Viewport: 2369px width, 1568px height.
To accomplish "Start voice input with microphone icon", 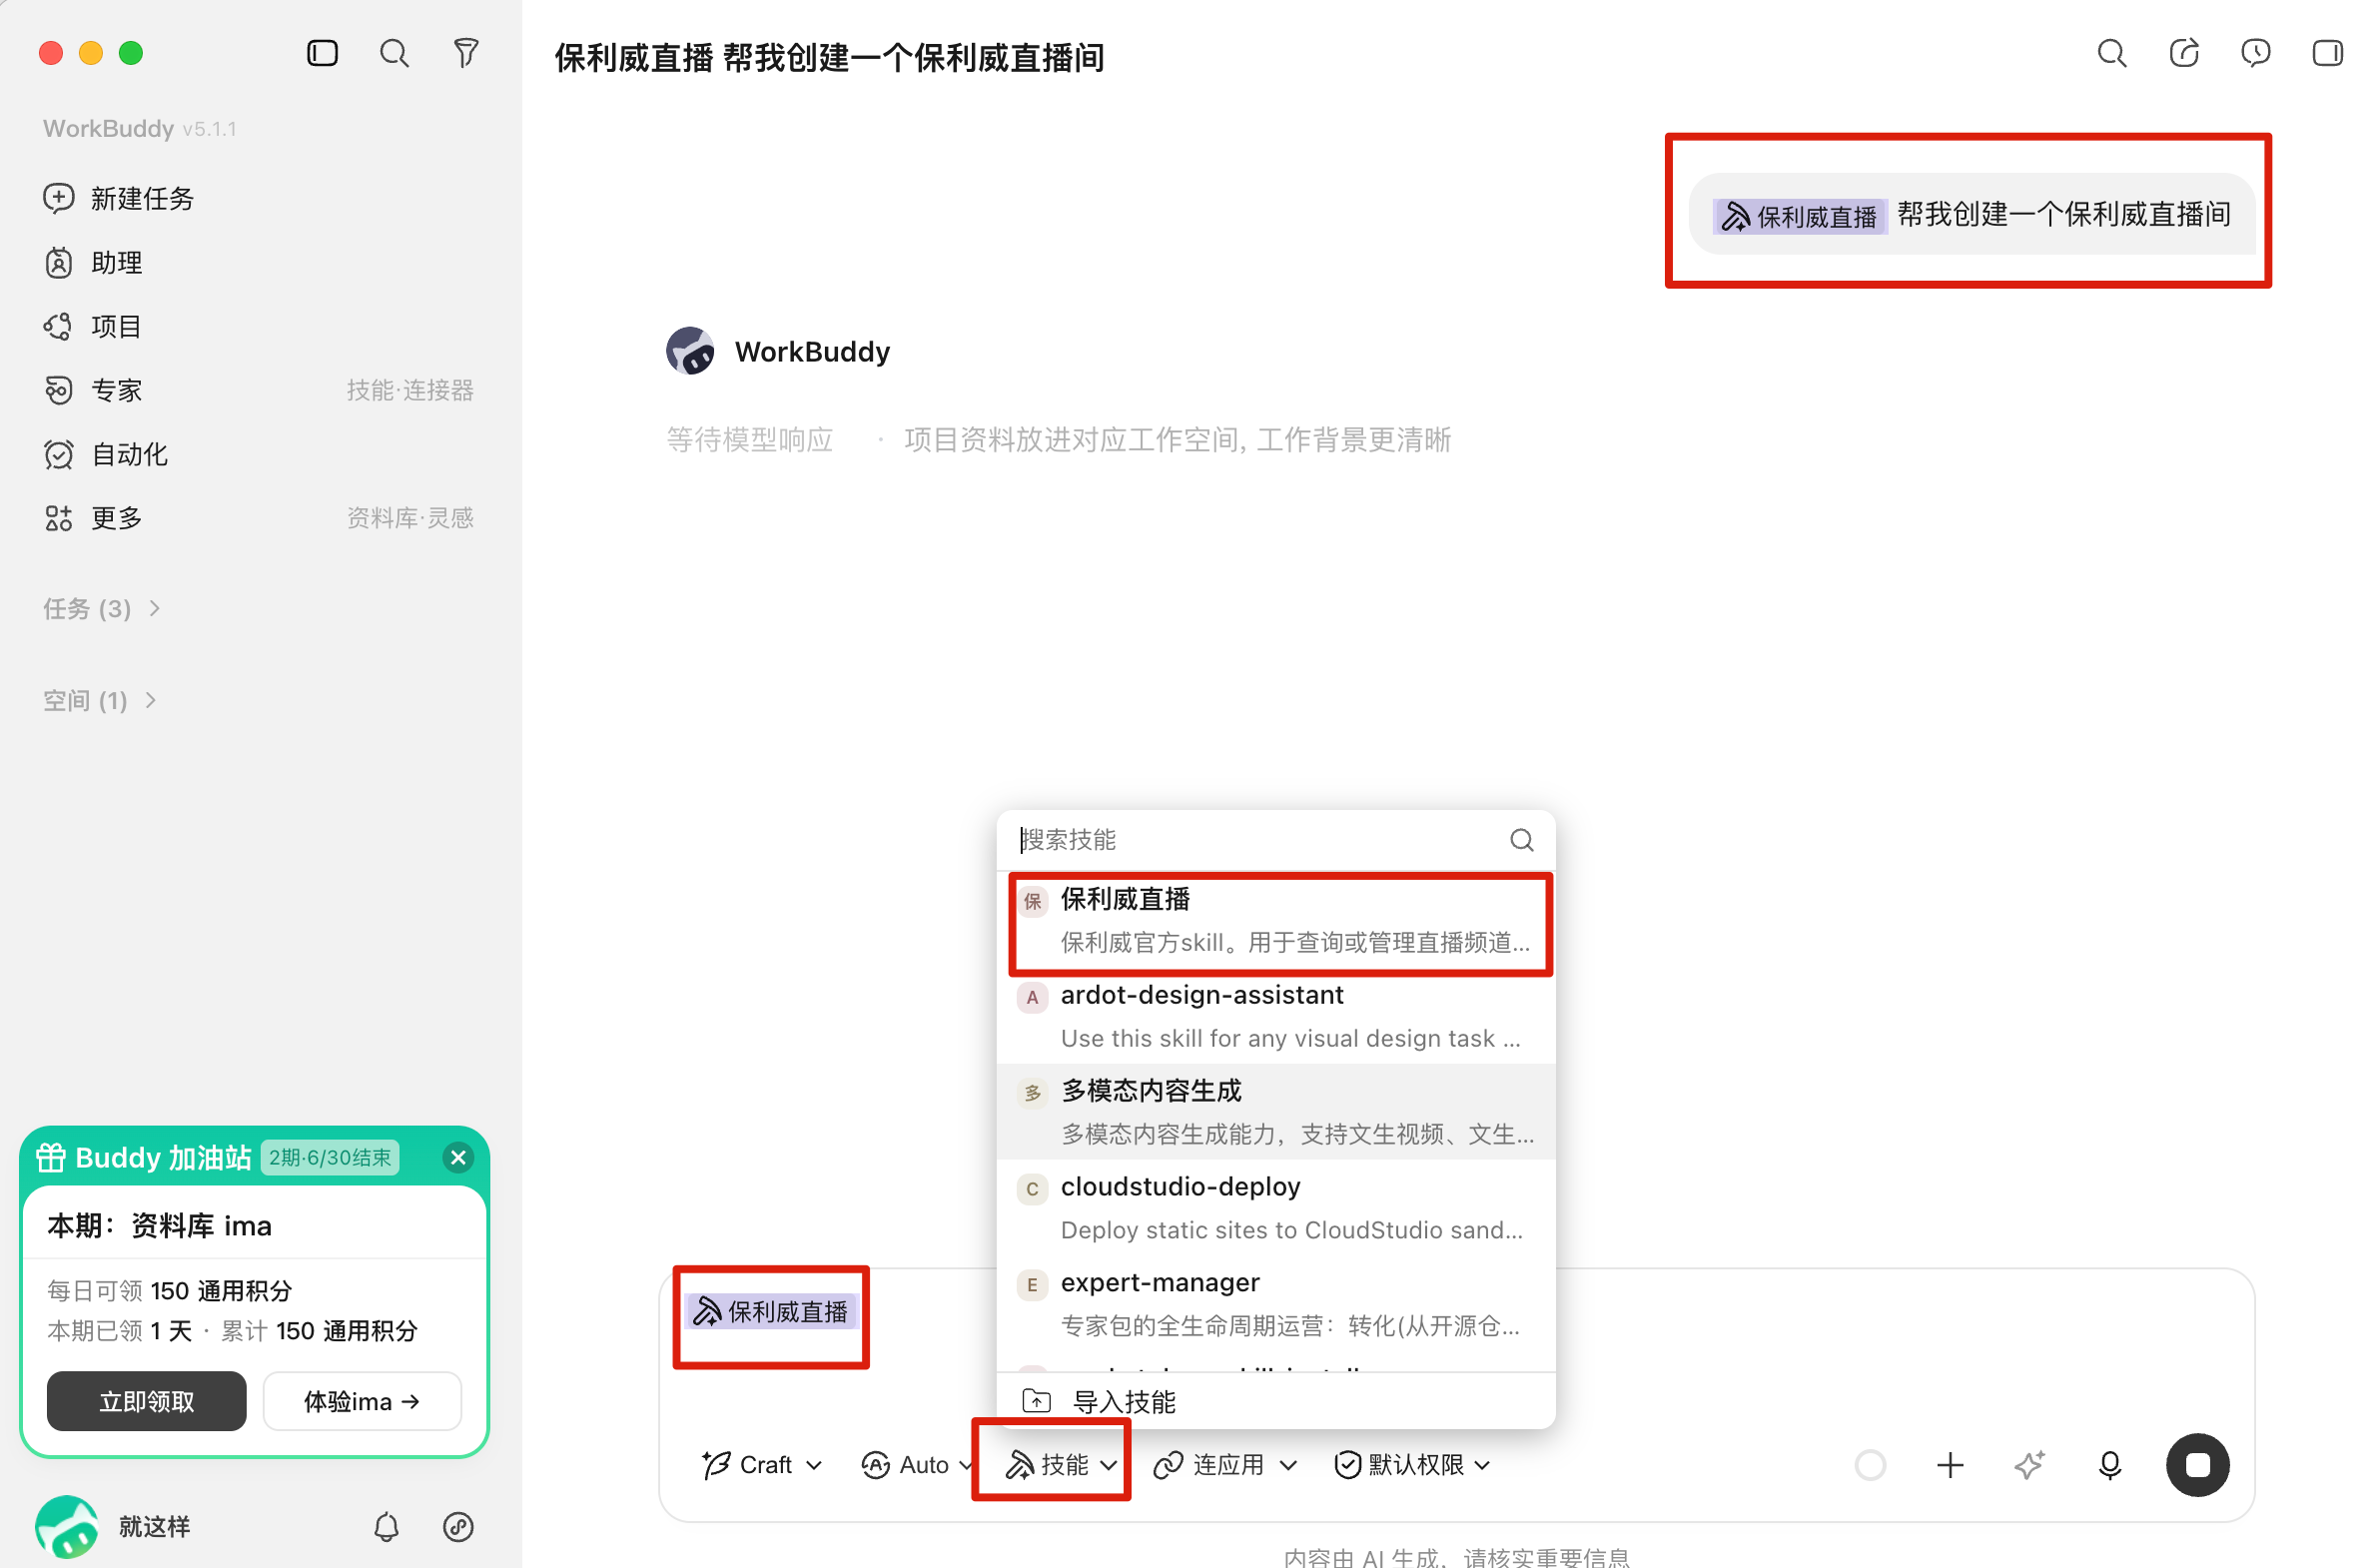I will [2109, 1464].
